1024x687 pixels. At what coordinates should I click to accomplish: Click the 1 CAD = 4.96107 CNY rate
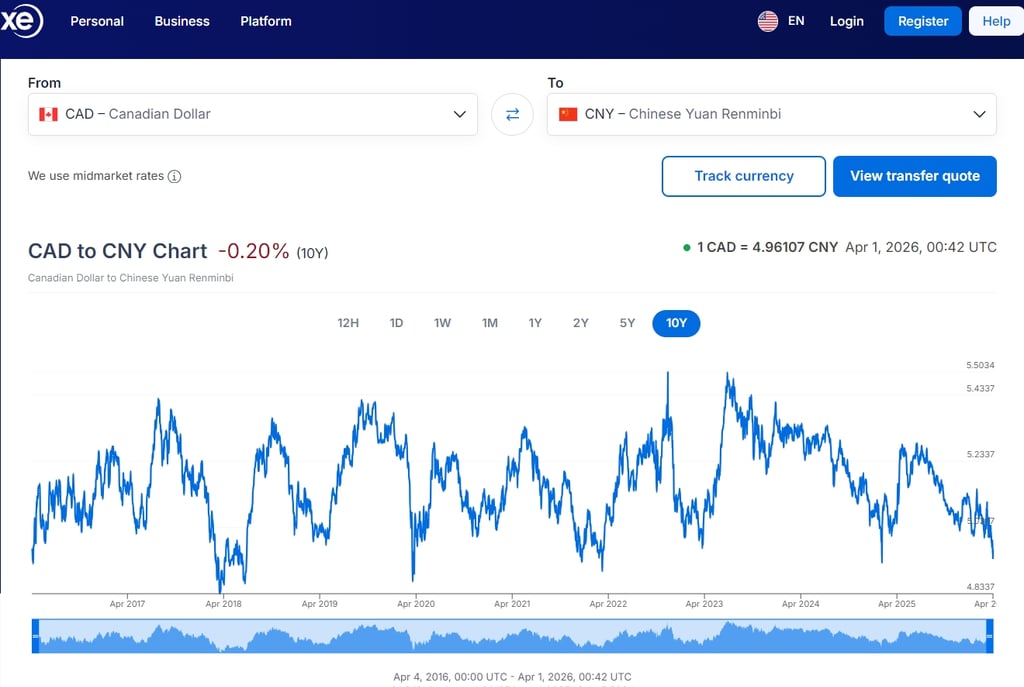pos(767,248)
